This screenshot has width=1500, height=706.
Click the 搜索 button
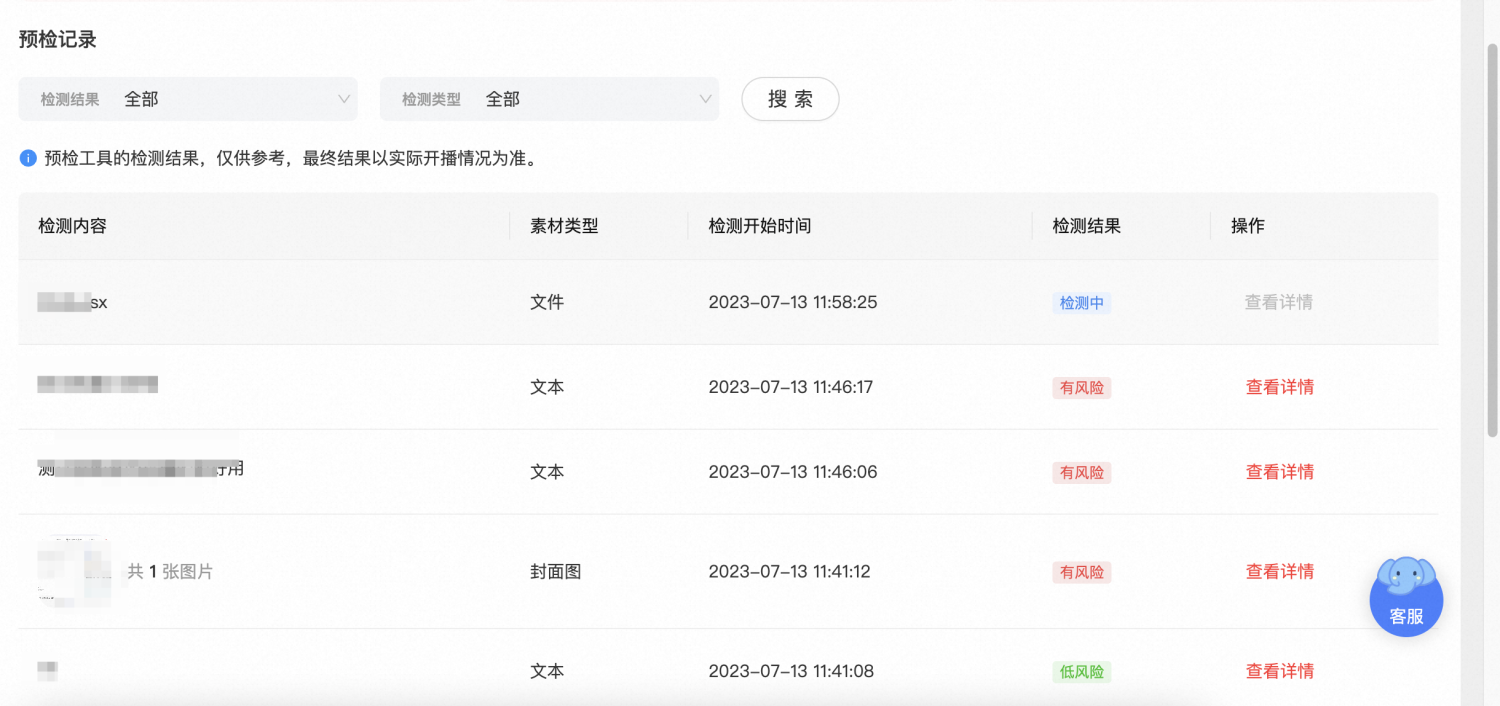tap(790, 99)
